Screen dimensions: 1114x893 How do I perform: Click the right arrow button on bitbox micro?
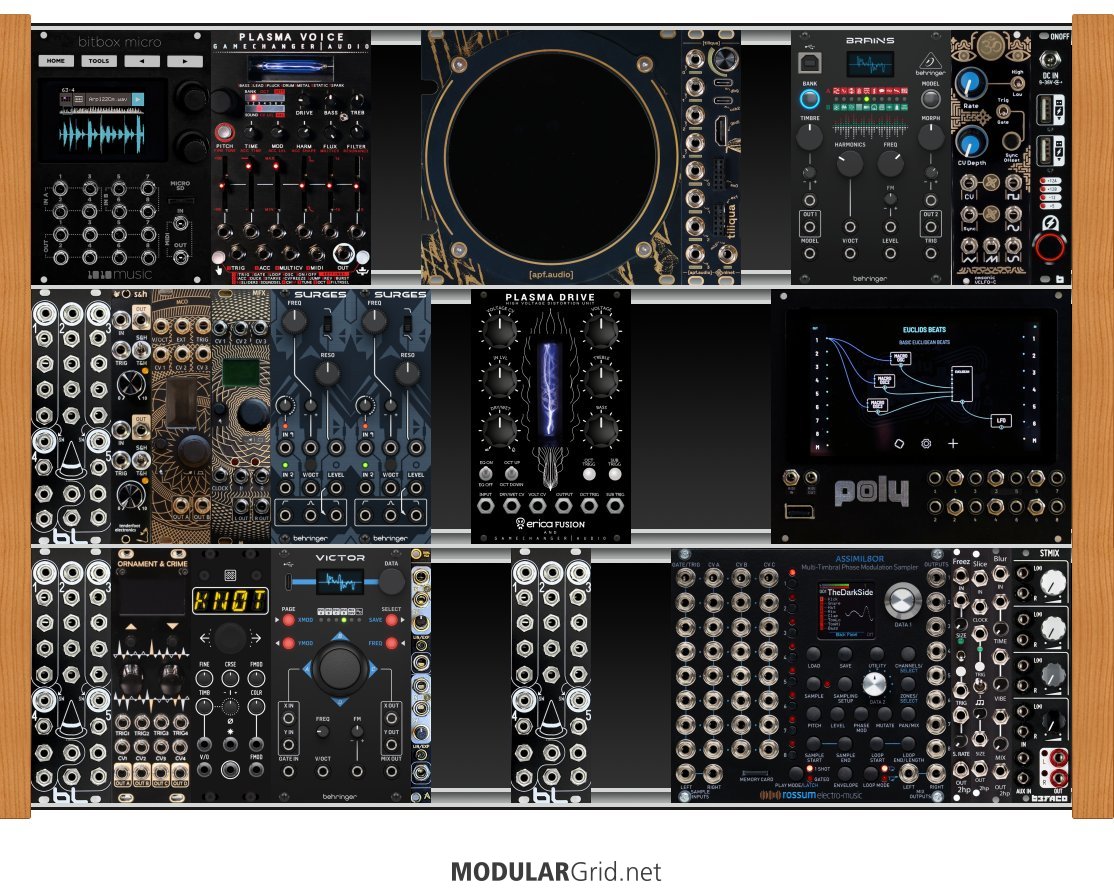pyautogui.click(x=185, y=61)
